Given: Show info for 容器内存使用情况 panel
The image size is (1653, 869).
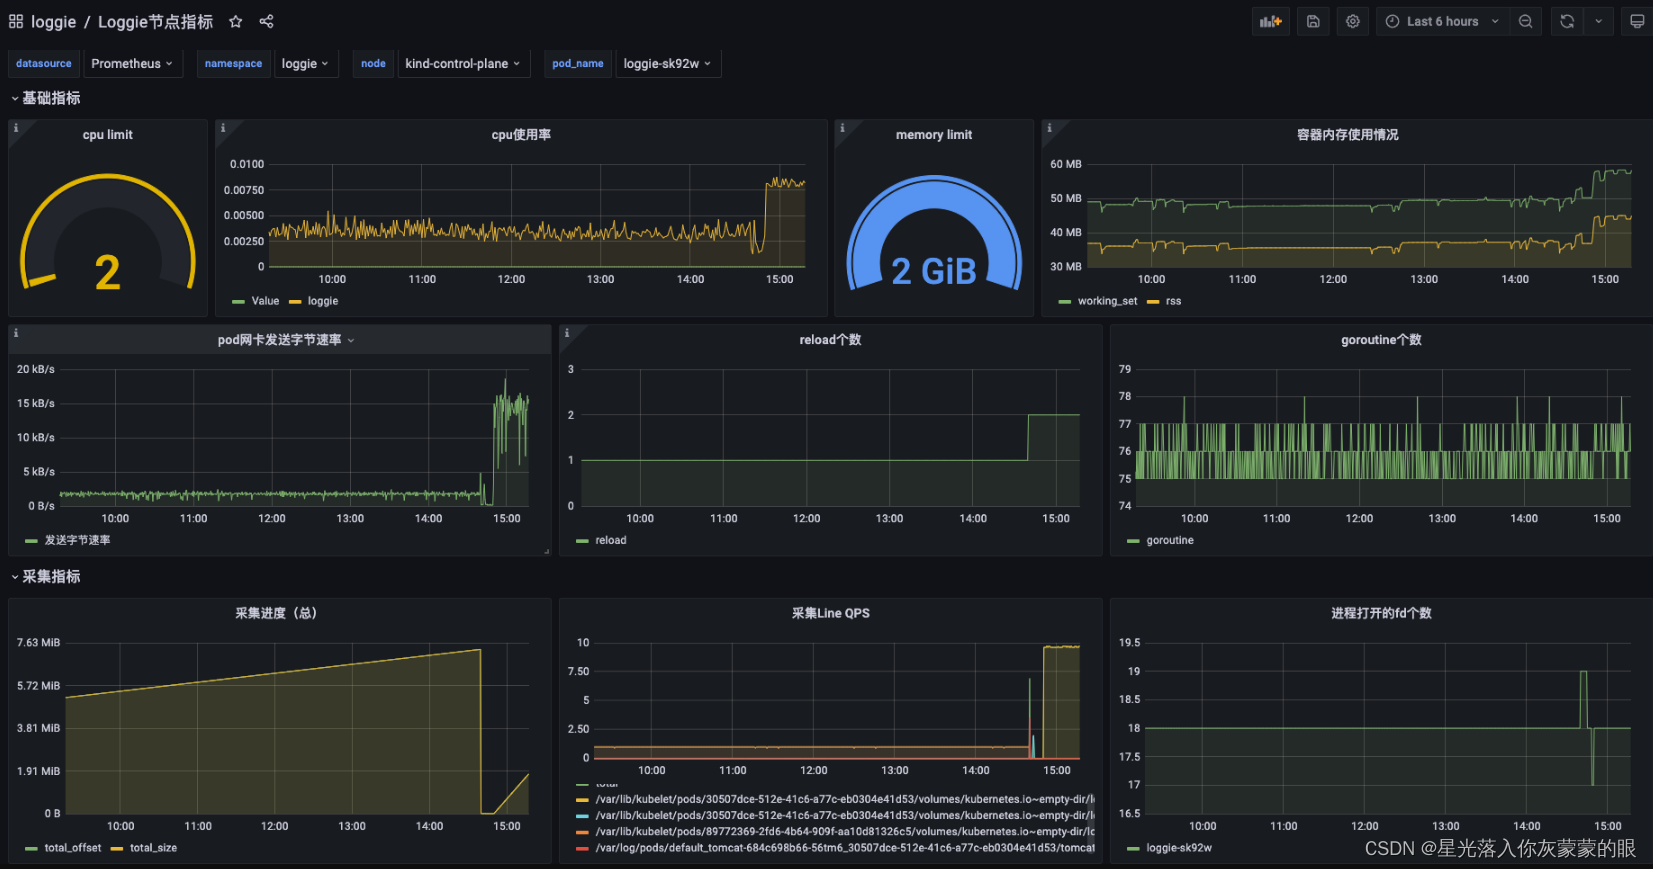Looking at the screenshot, I should [x=1049, y=128].
